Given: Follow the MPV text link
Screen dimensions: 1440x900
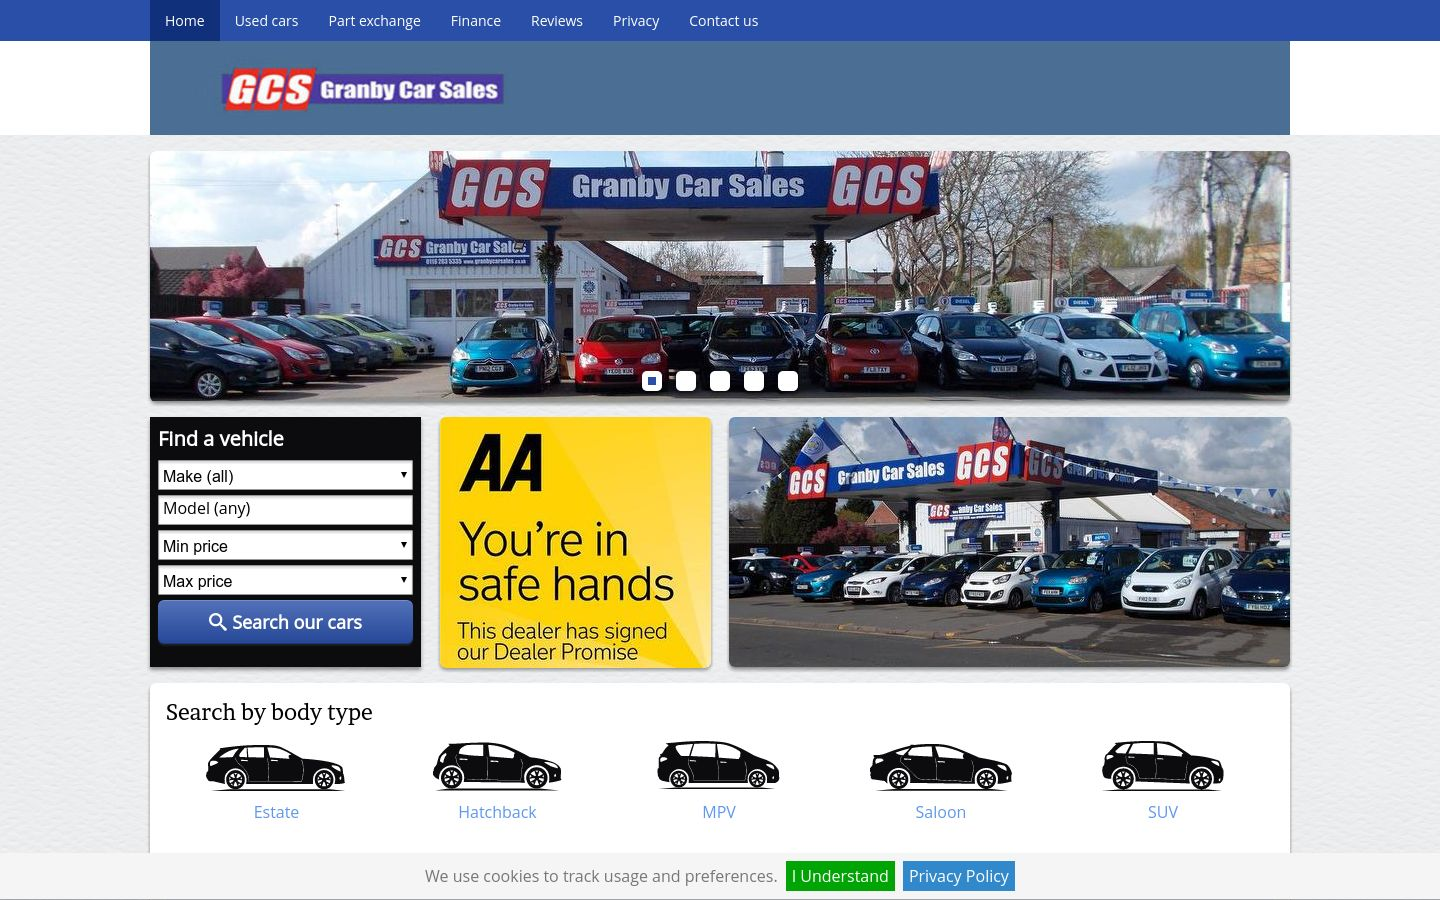Looking at the screenshot, I should coord(719,812).
